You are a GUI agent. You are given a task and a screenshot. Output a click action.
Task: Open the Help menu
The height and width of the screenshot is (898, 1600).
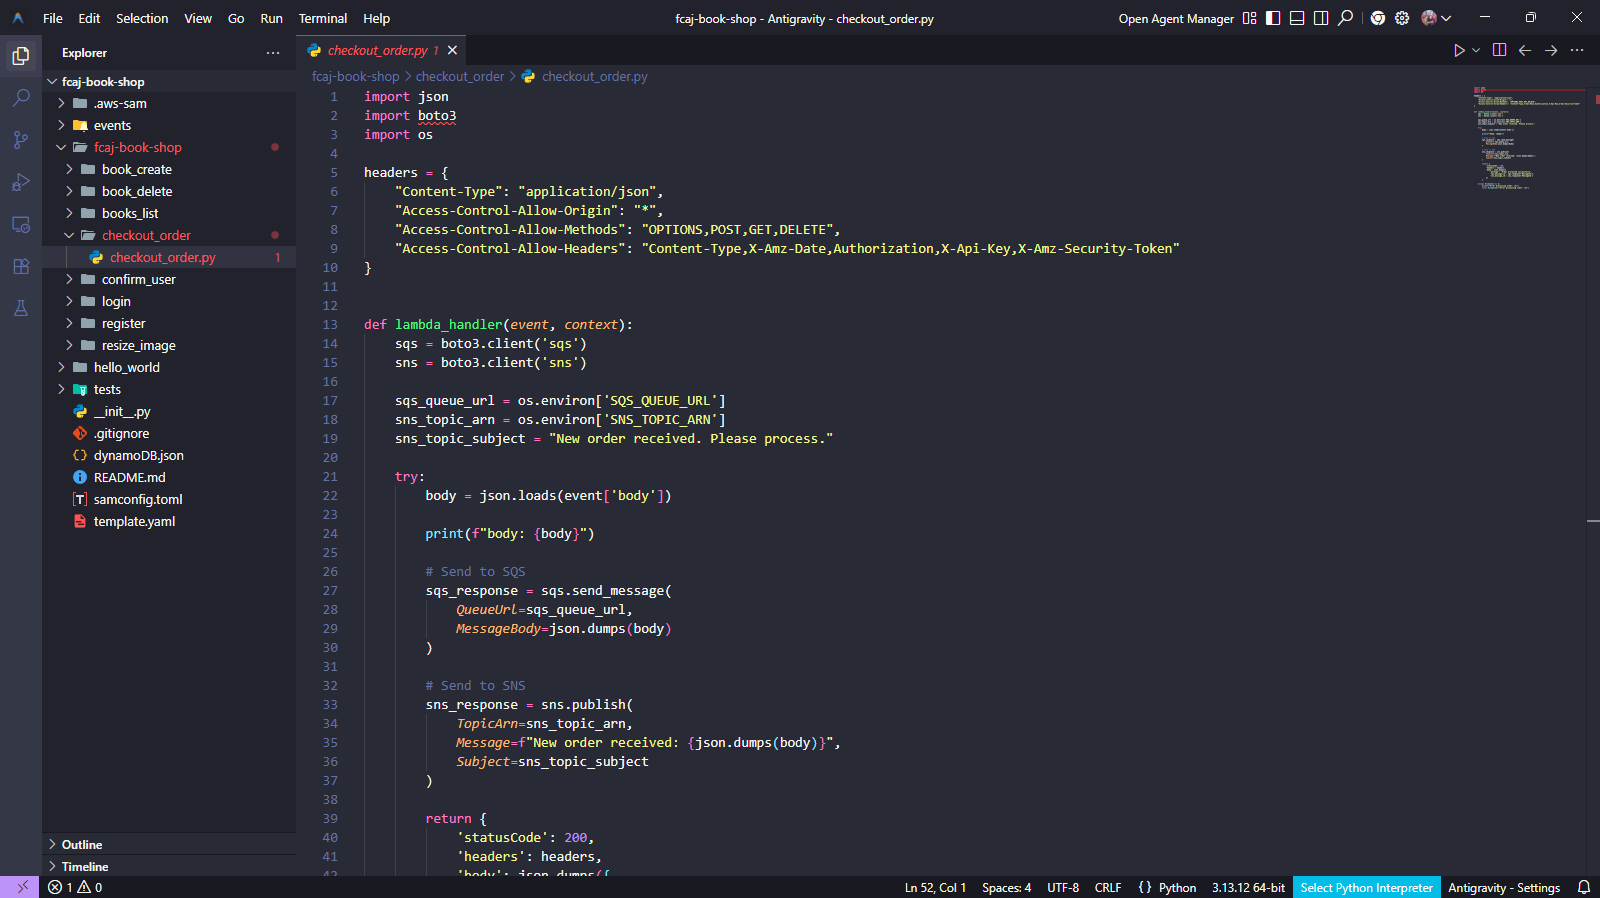377,18
